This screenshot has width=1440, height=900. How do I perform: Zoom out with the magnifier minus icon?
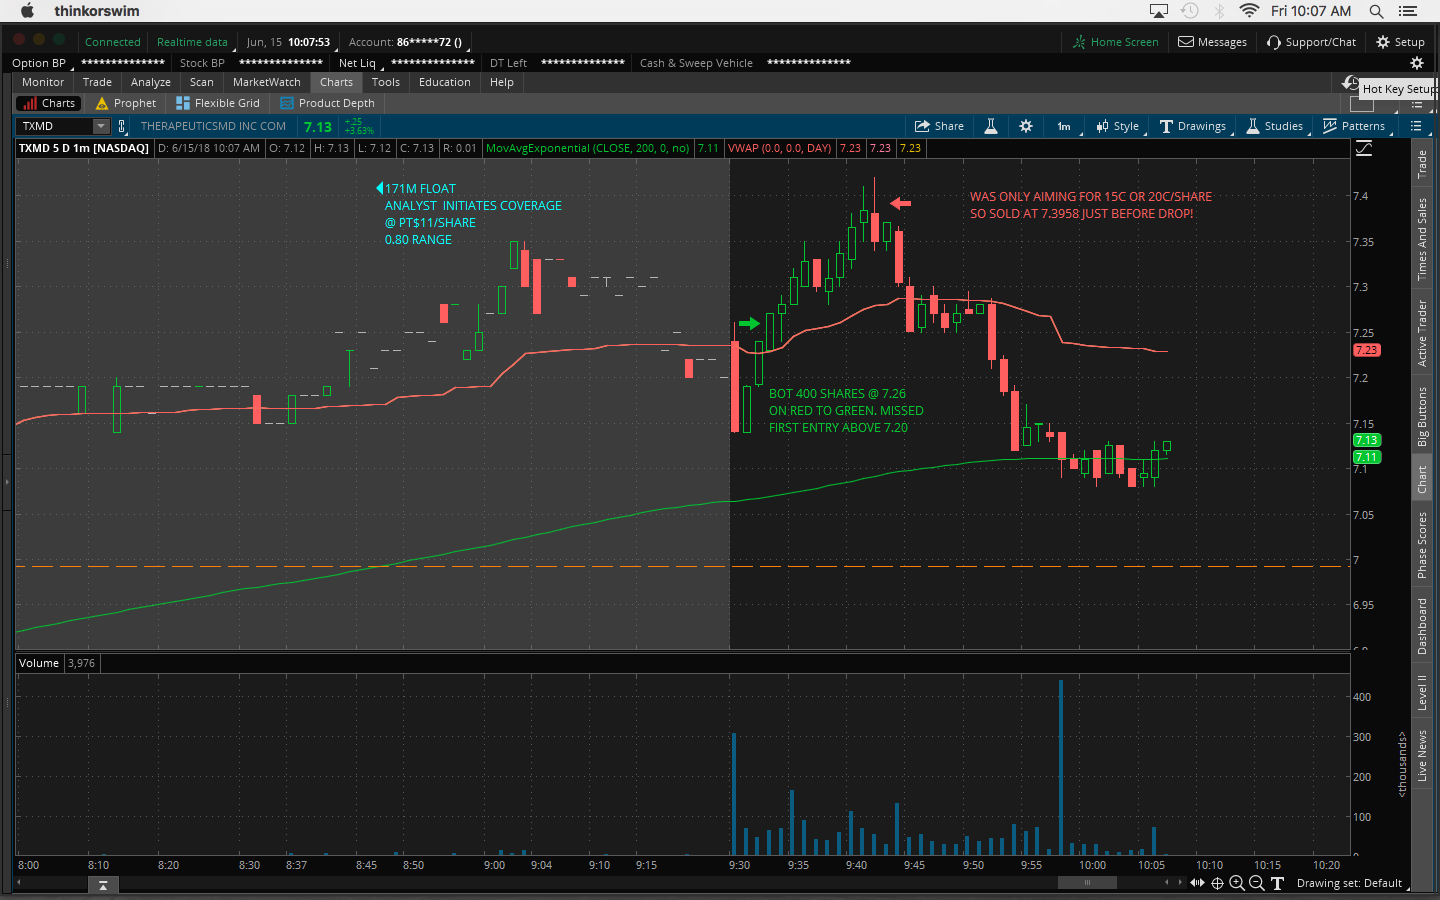[x=1257, y=883]
